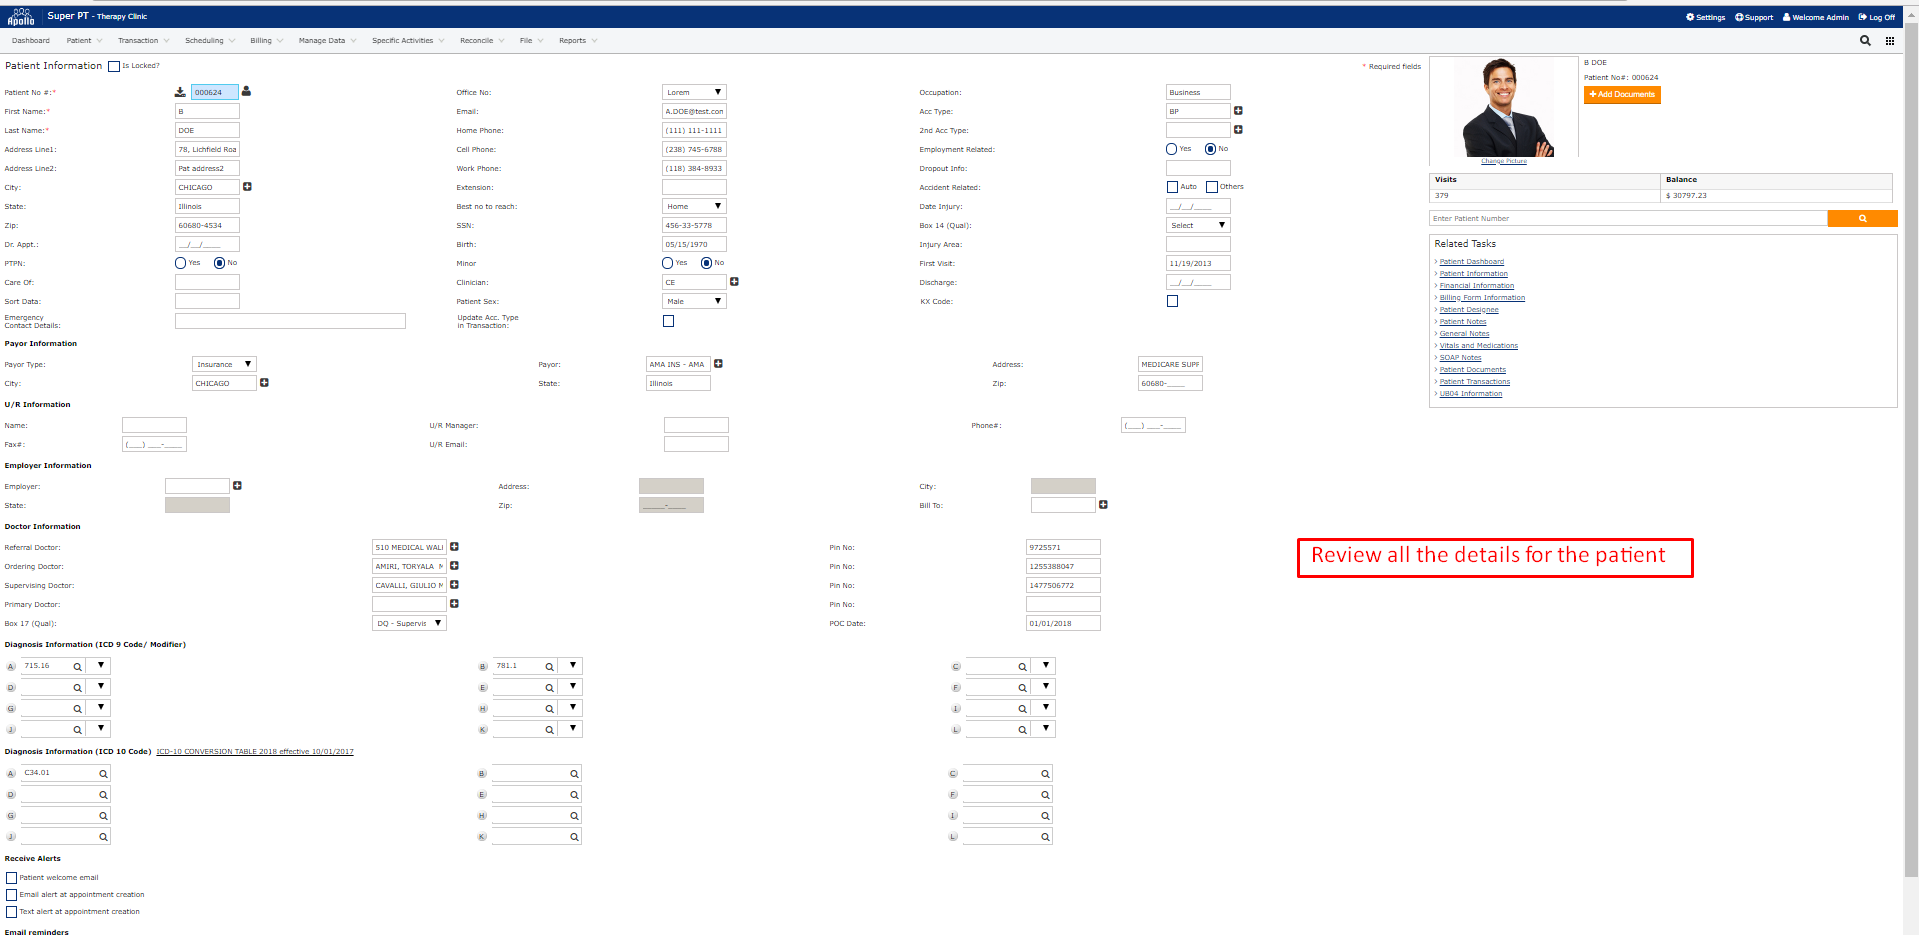Click the plus icon beside Referral Doctor
The image size is (1919, 935).
pyautogui.click(x=454, y=547)
